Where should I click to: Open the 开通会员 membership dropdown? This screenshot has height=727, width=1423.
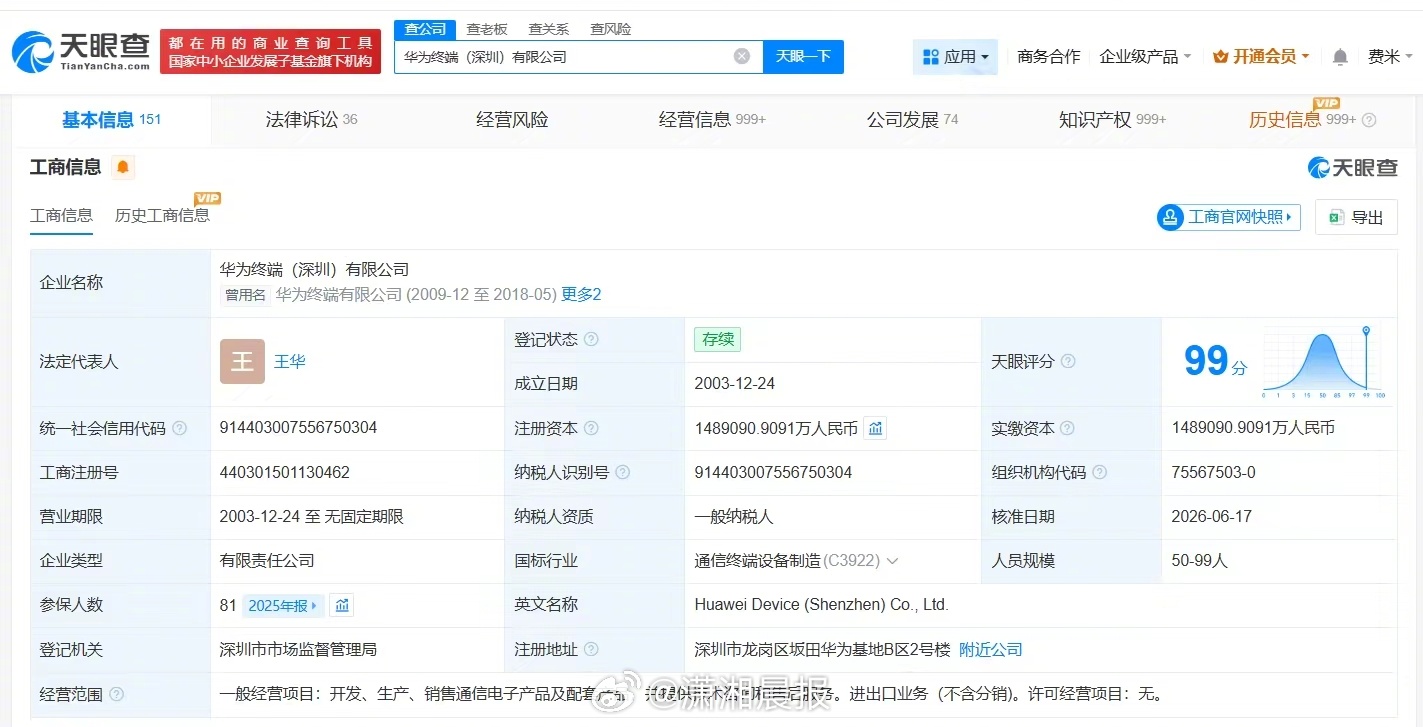[1261, 57]
